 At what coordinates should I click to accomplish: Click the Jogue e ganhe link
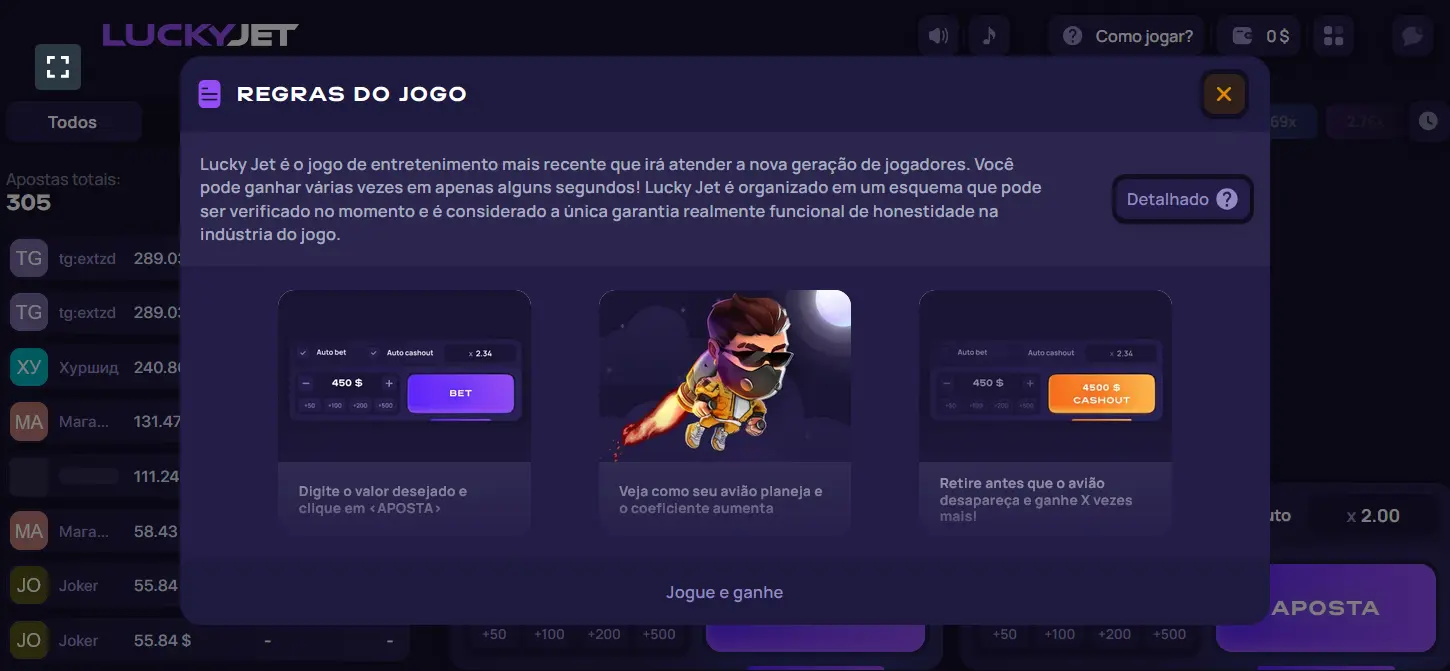(x=725, y=592)
